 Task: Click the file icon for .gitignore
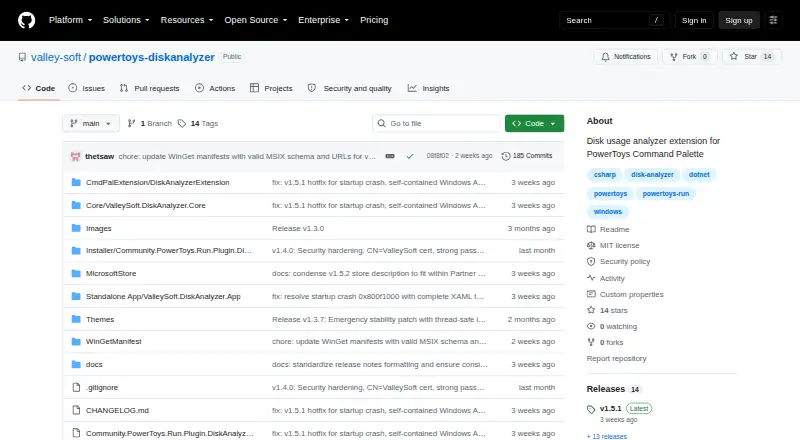[x=76, y=387]
